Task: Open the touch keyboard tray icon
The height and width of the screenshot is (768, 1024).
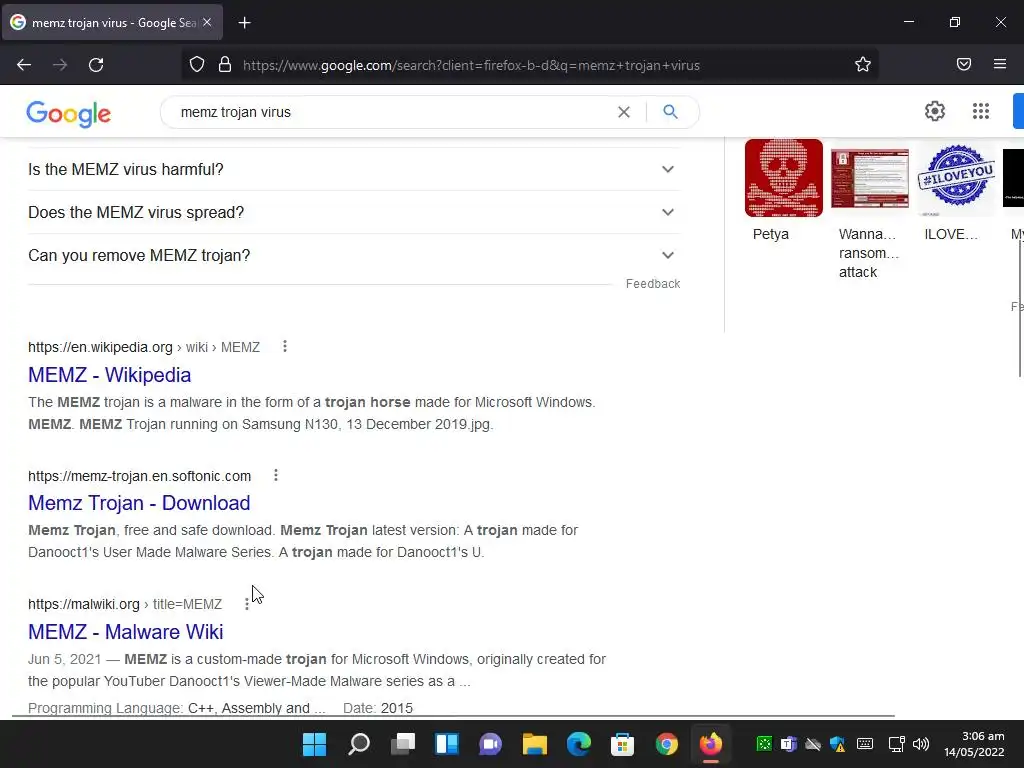Action: coord(865,744)
